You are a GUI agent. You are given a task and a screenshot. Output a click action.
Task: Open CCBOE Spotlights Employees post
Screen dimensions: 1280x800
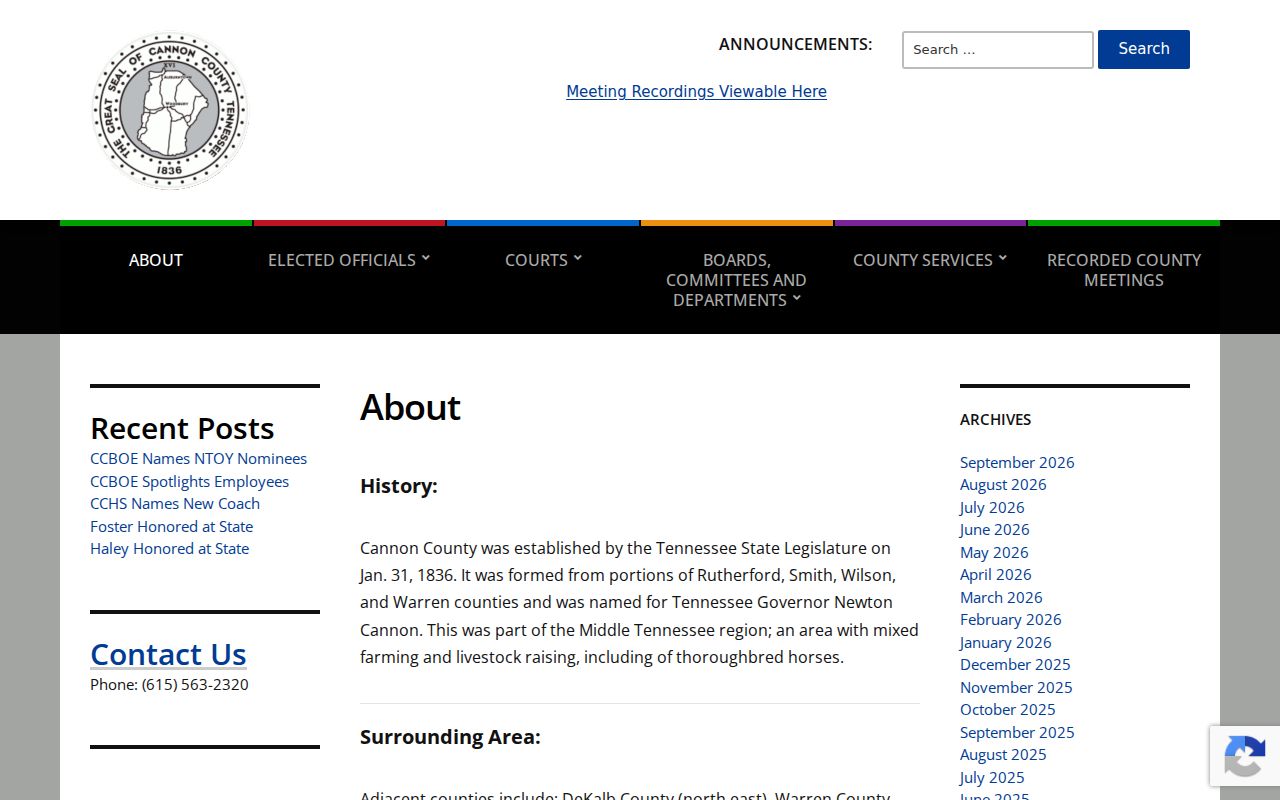point(189,481)
